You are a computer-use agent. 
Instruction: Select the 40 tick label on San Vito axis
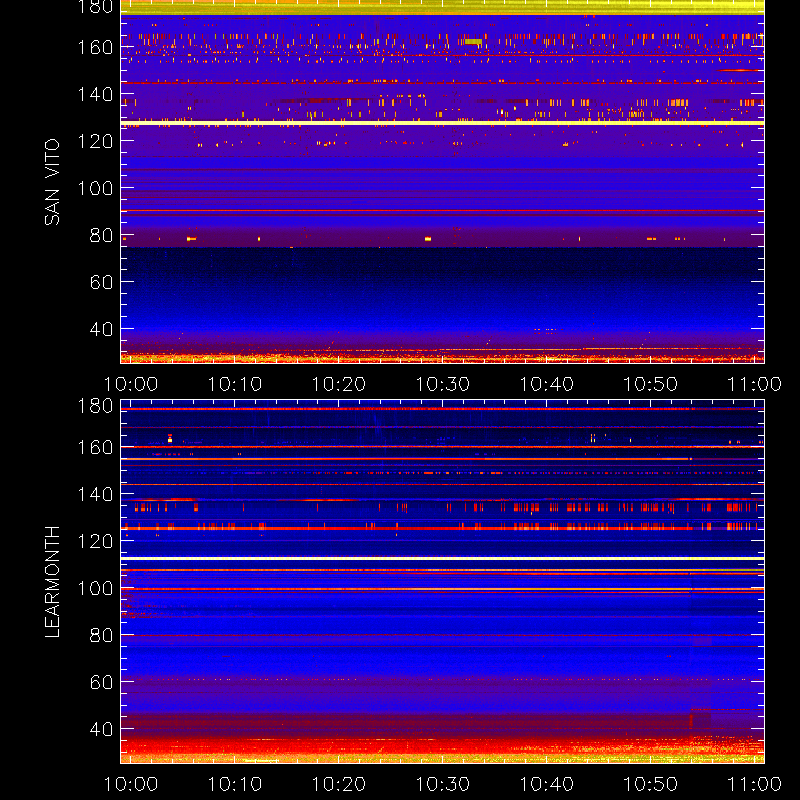pos(102,329)
